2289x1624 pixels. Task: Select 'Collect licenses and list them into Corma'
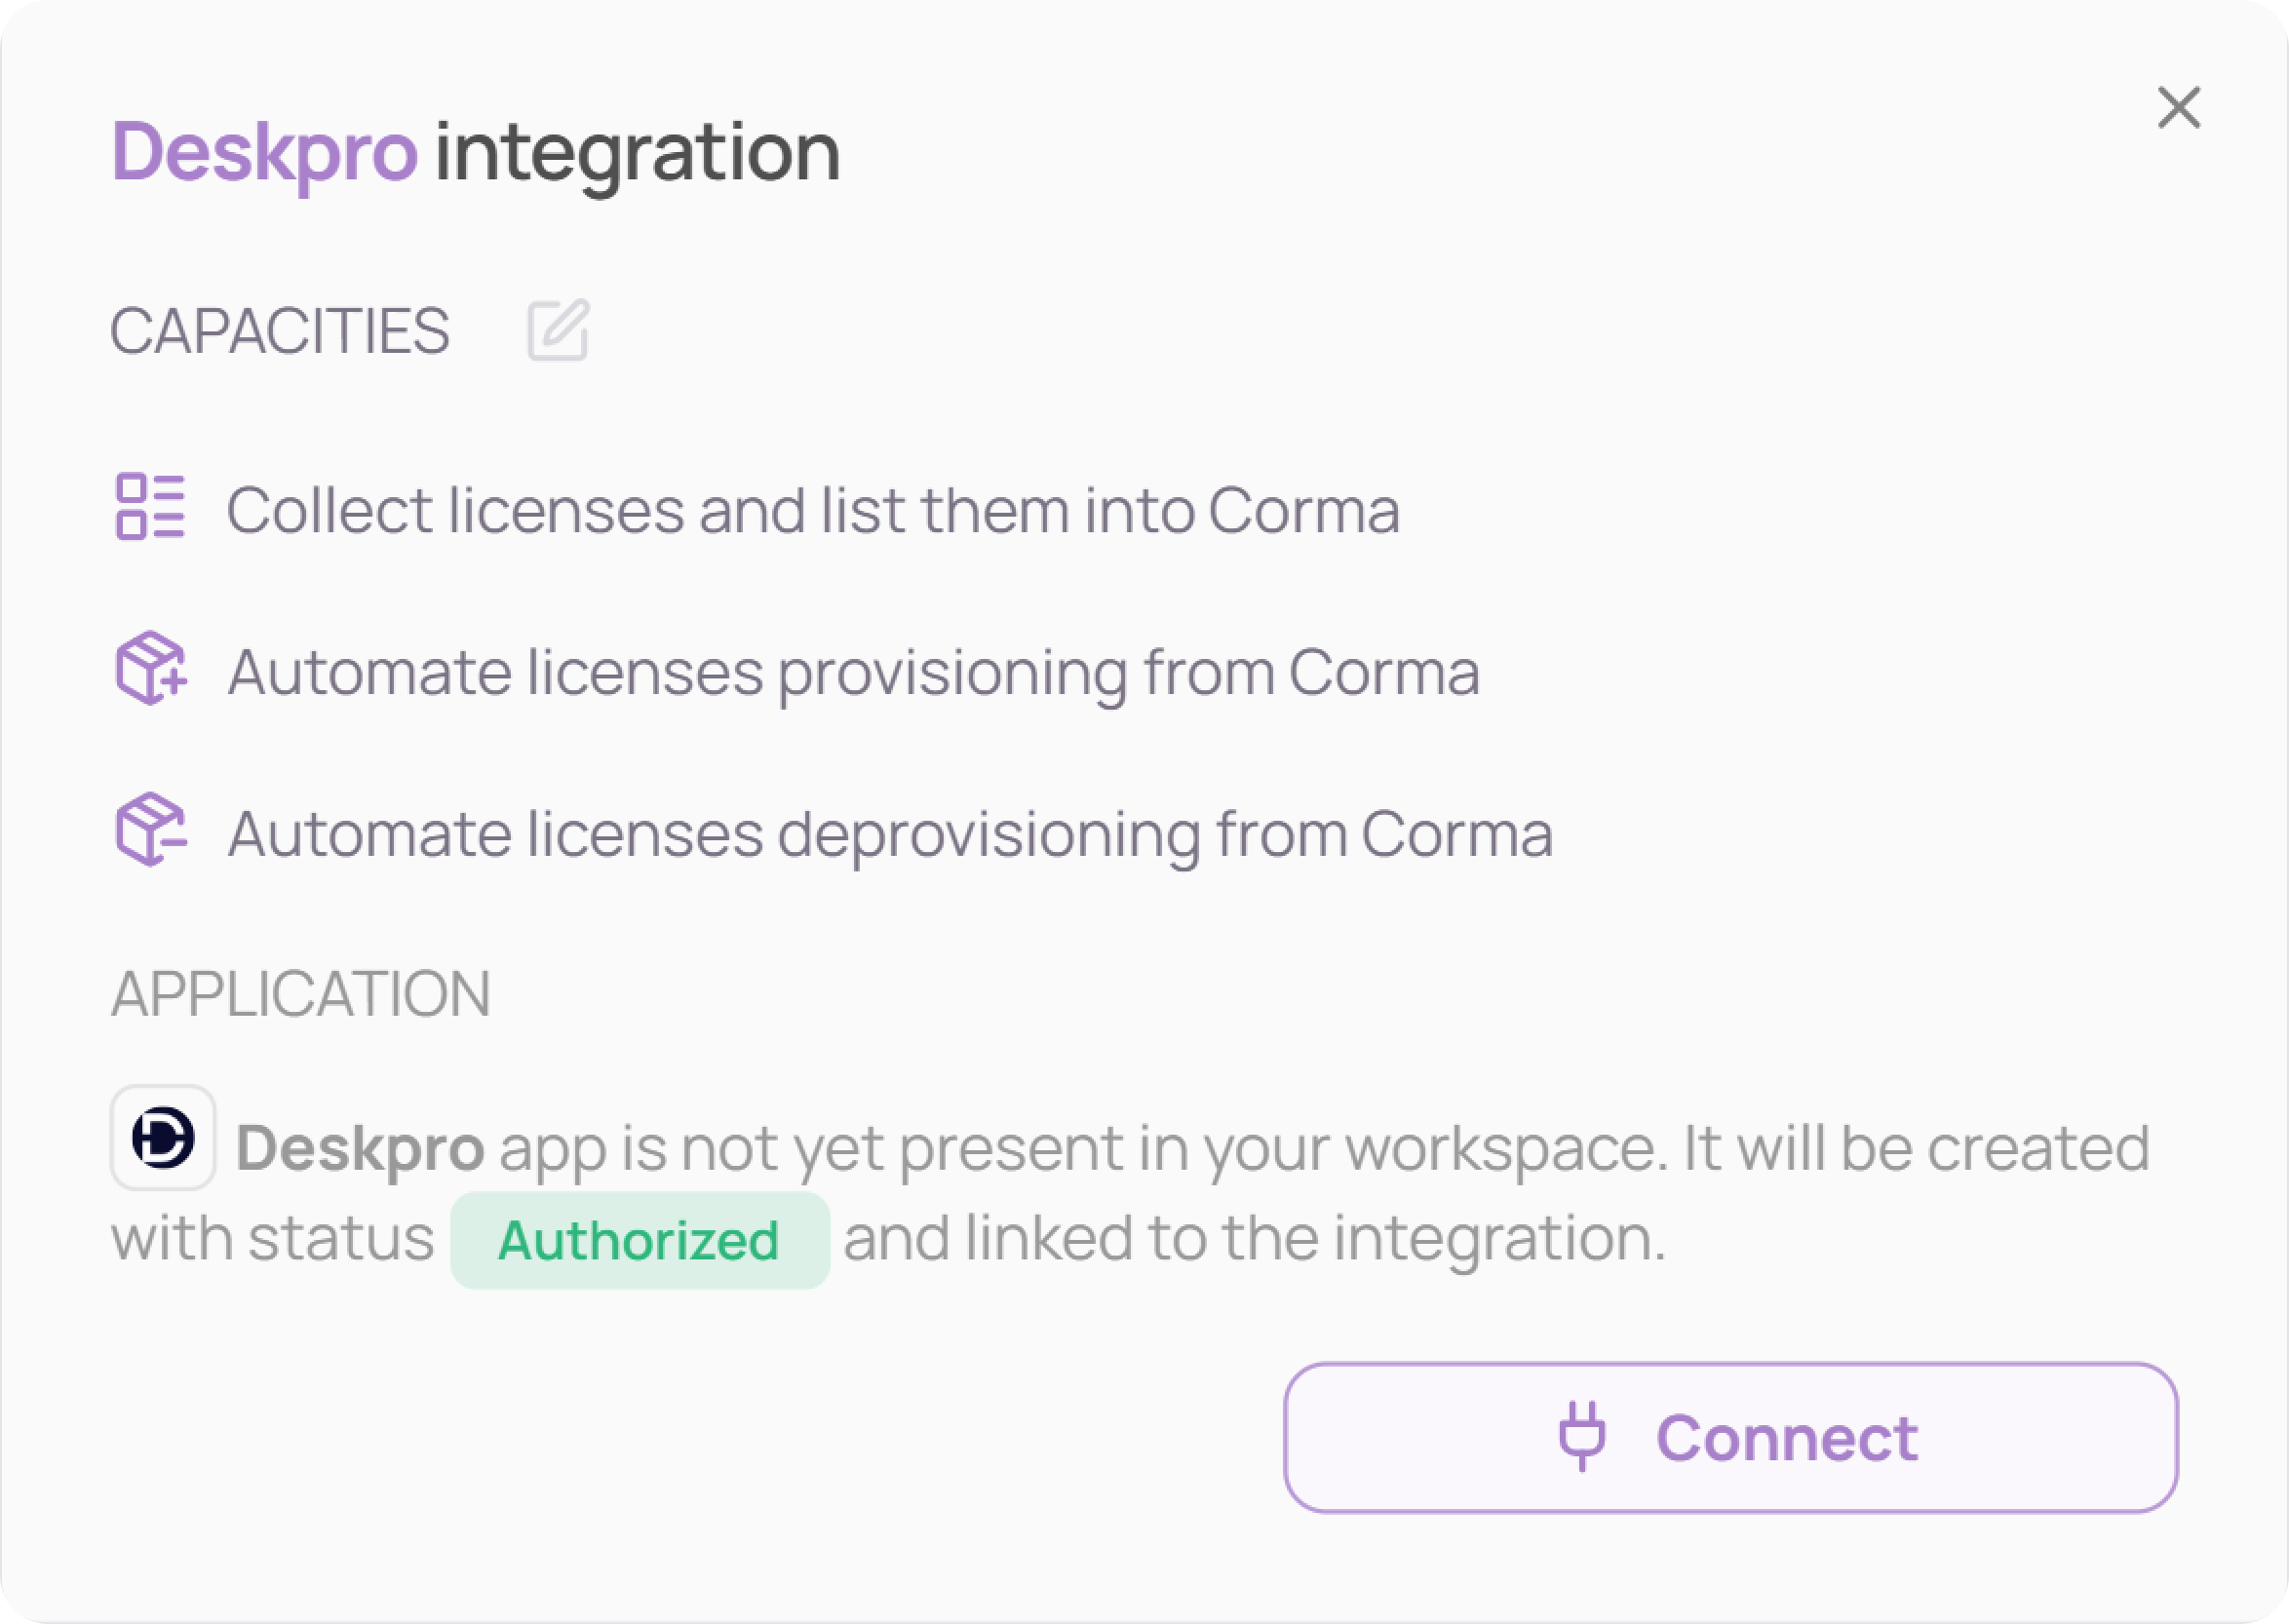tap(812, 511)
